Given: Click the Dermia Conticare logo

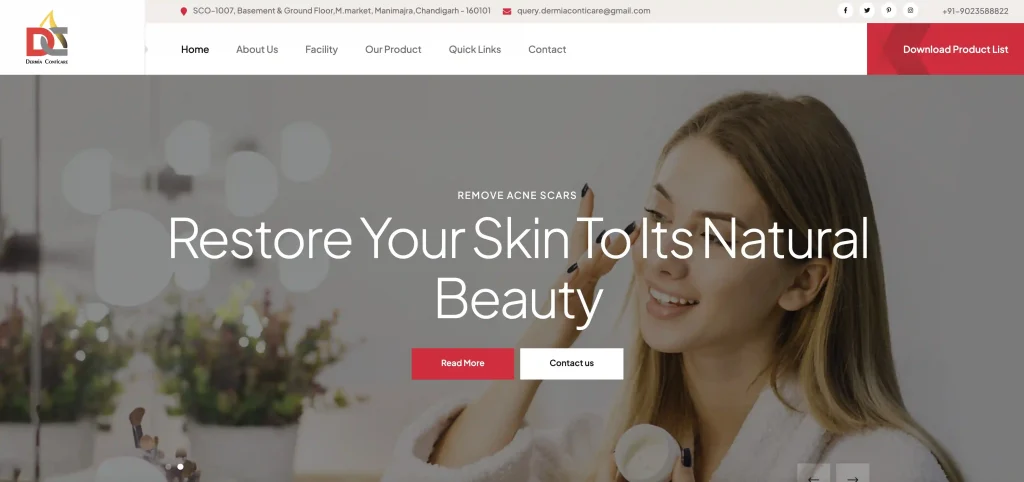Looking at the screenshot, I should (x=47, y=38).
